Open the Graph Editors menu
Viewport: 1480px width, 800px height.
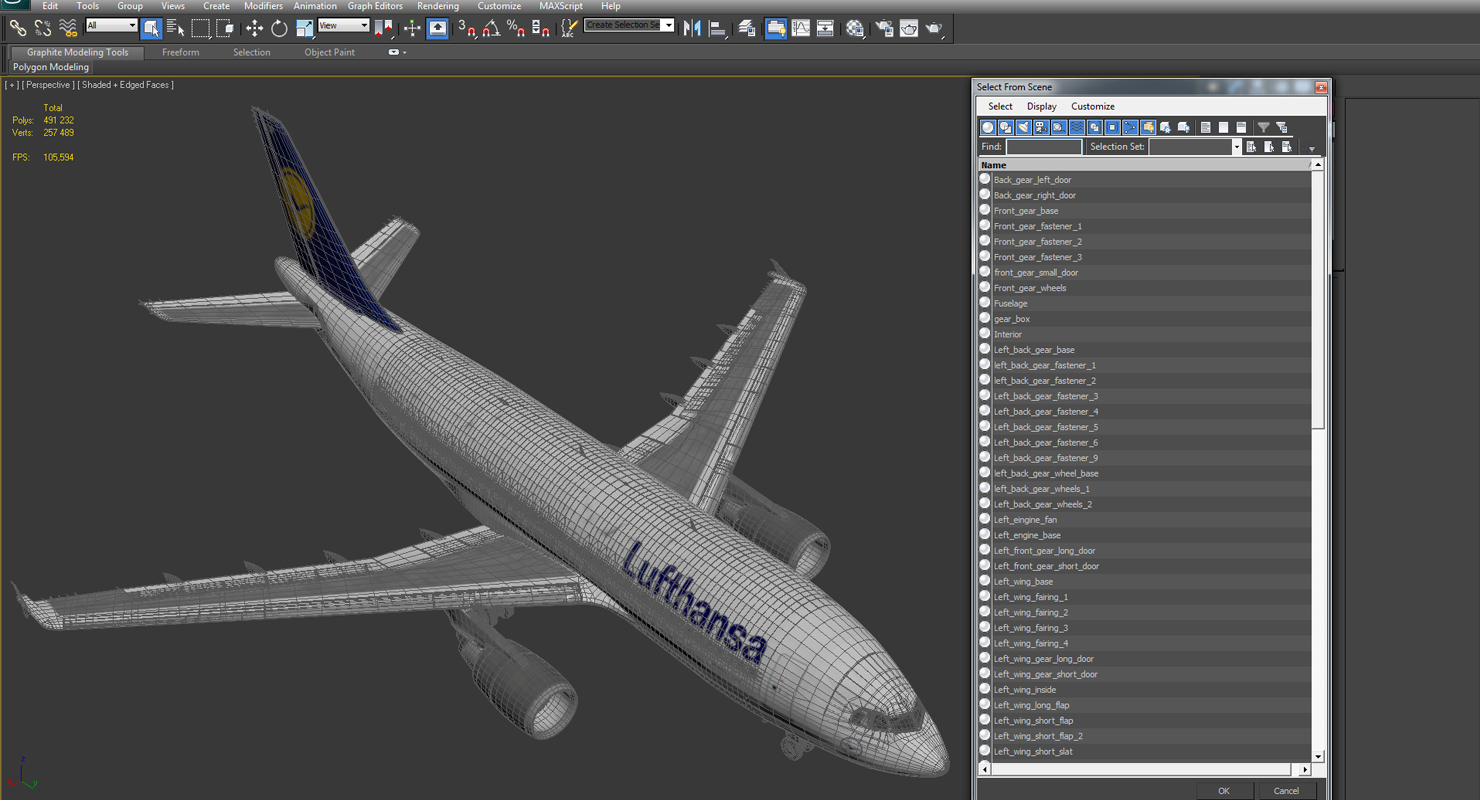tap(375, 6)
